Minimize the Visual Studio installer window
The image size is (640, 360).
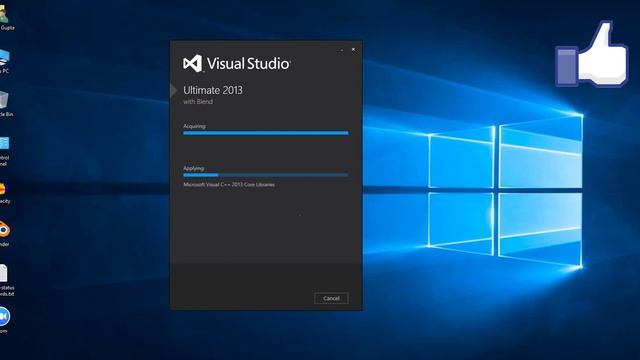tap(342, 50)
